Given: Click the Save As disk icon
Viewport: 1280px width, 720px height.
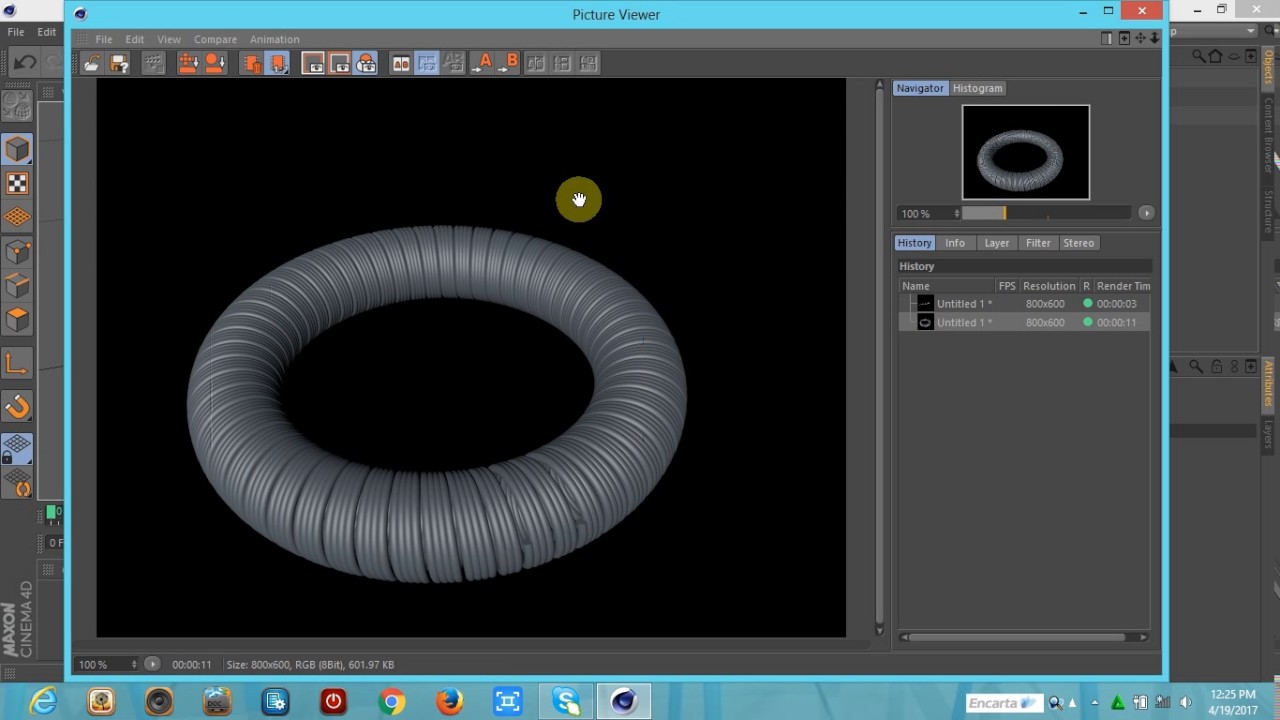Looking at the screenshot, I should (119, 63).
